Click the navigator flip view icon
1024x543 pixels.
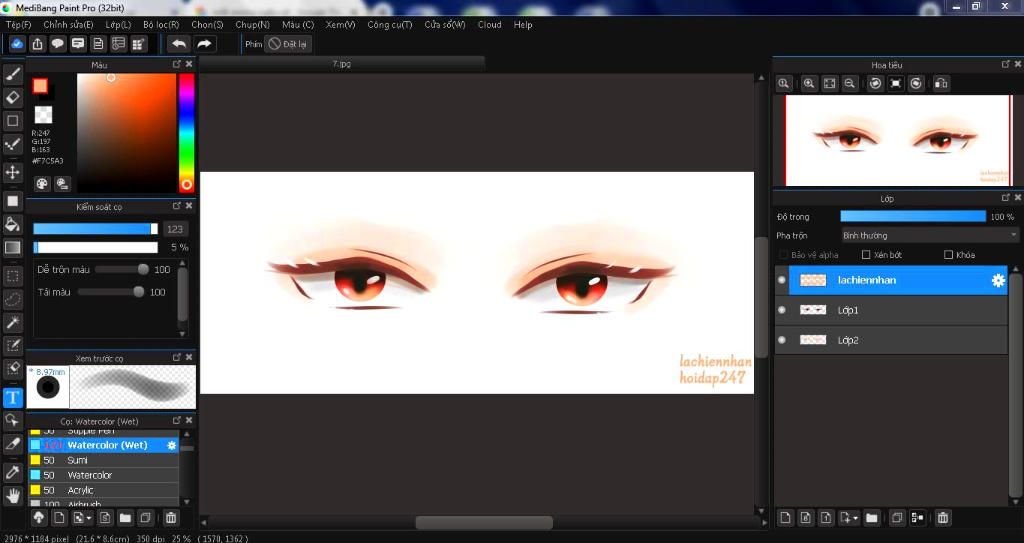click(x=941, y=84)
